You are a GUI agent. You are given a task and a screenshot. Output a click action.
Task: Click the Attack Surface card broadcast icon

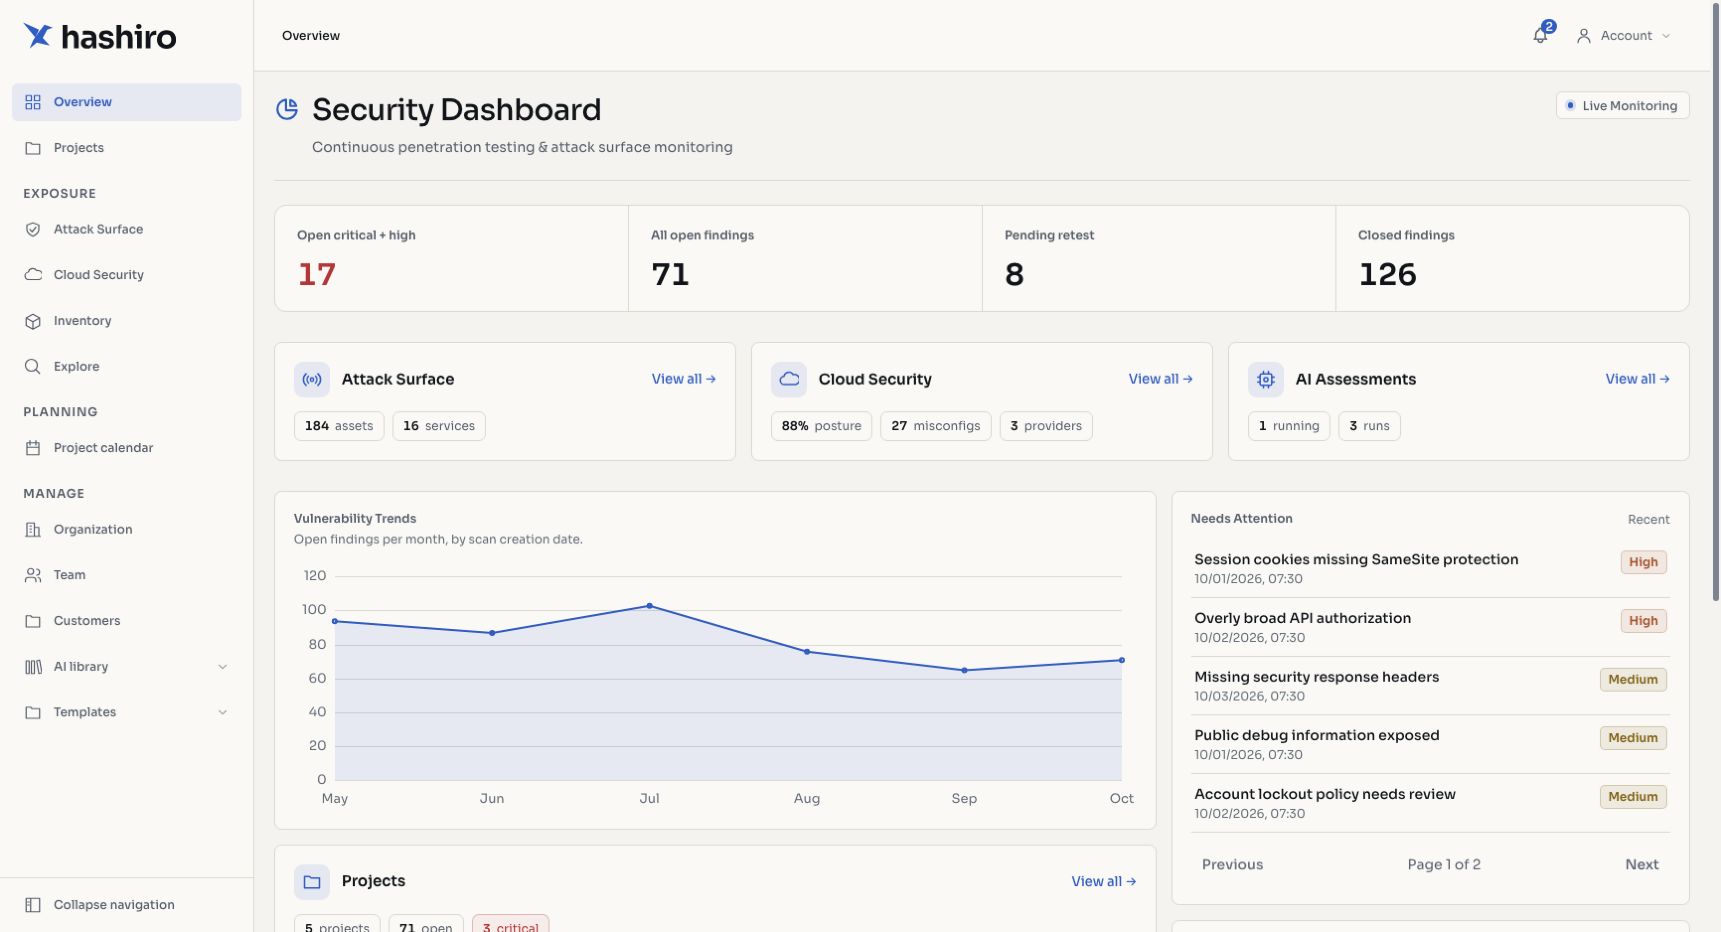pyautogui.click(x=312, y=380)
